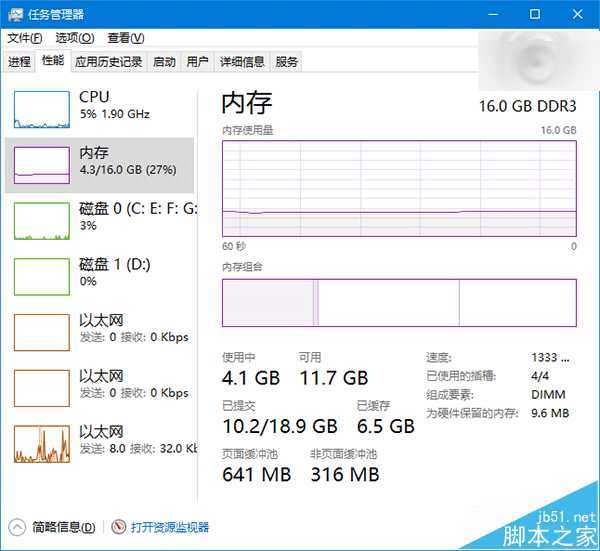Screen dimensions: 600x551
Task: Select the 磁盘 1 (D:) entry label
Action: pos(115,264)
